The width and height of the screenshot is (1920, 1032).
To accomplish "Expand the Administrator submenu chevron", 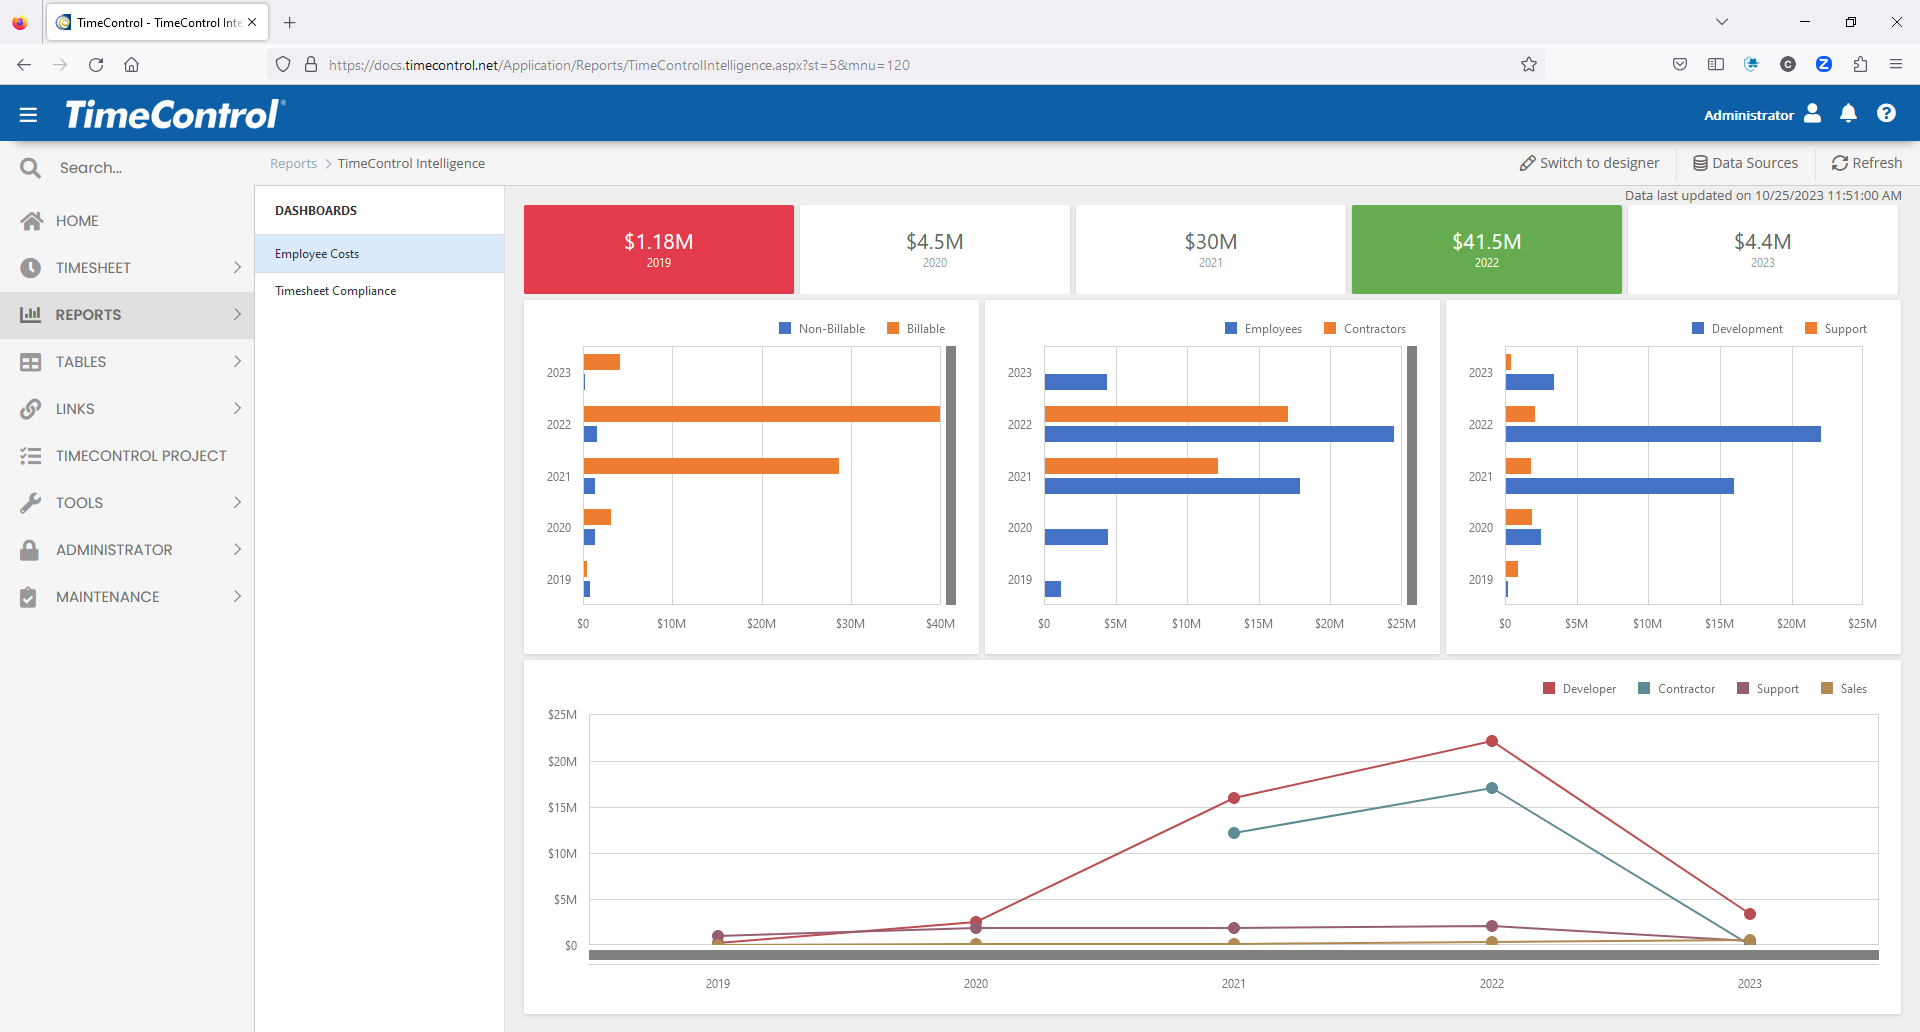I will pyautogui.click(x=237, y=550).
